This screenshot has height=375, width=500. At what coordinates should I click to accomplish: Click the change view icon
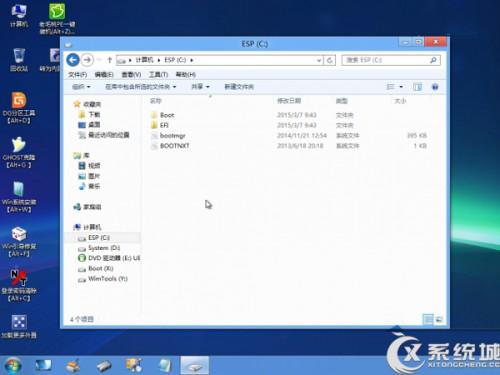coord(390,87)
